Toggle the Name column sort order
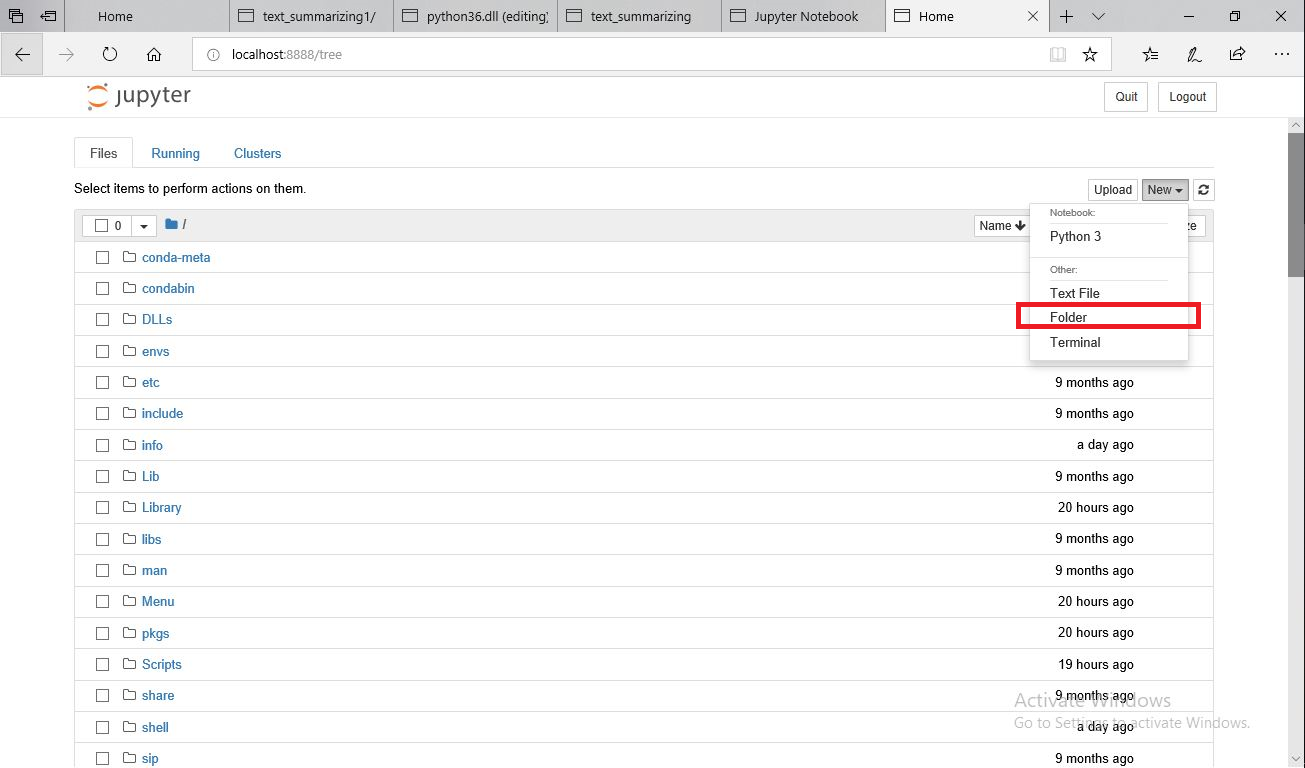Image resolution: width=1305 pixels, height=768 pixels. click(1001, 226)
